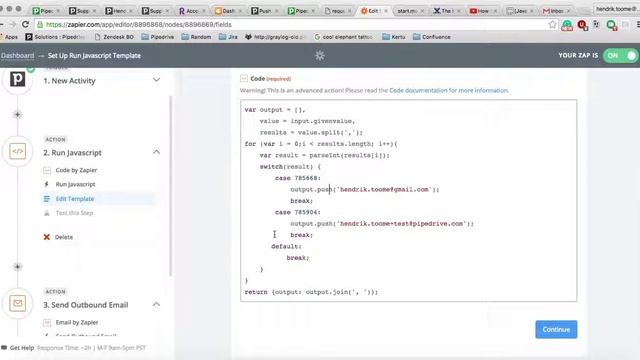Open the graylog-old bookmark
Image resolution: width=640 pixels, height=360 pixels.
coord(276,37)
